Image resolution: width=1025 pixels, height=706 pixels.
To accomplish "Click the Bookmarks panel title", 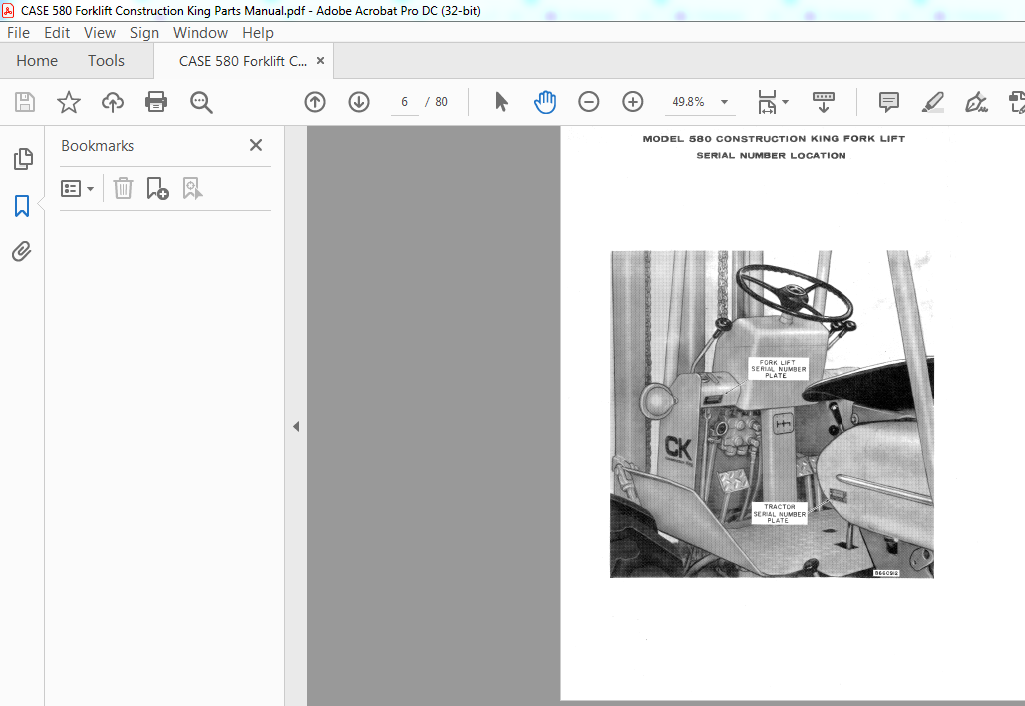I will pyautogui.click(x=97, y=146).
